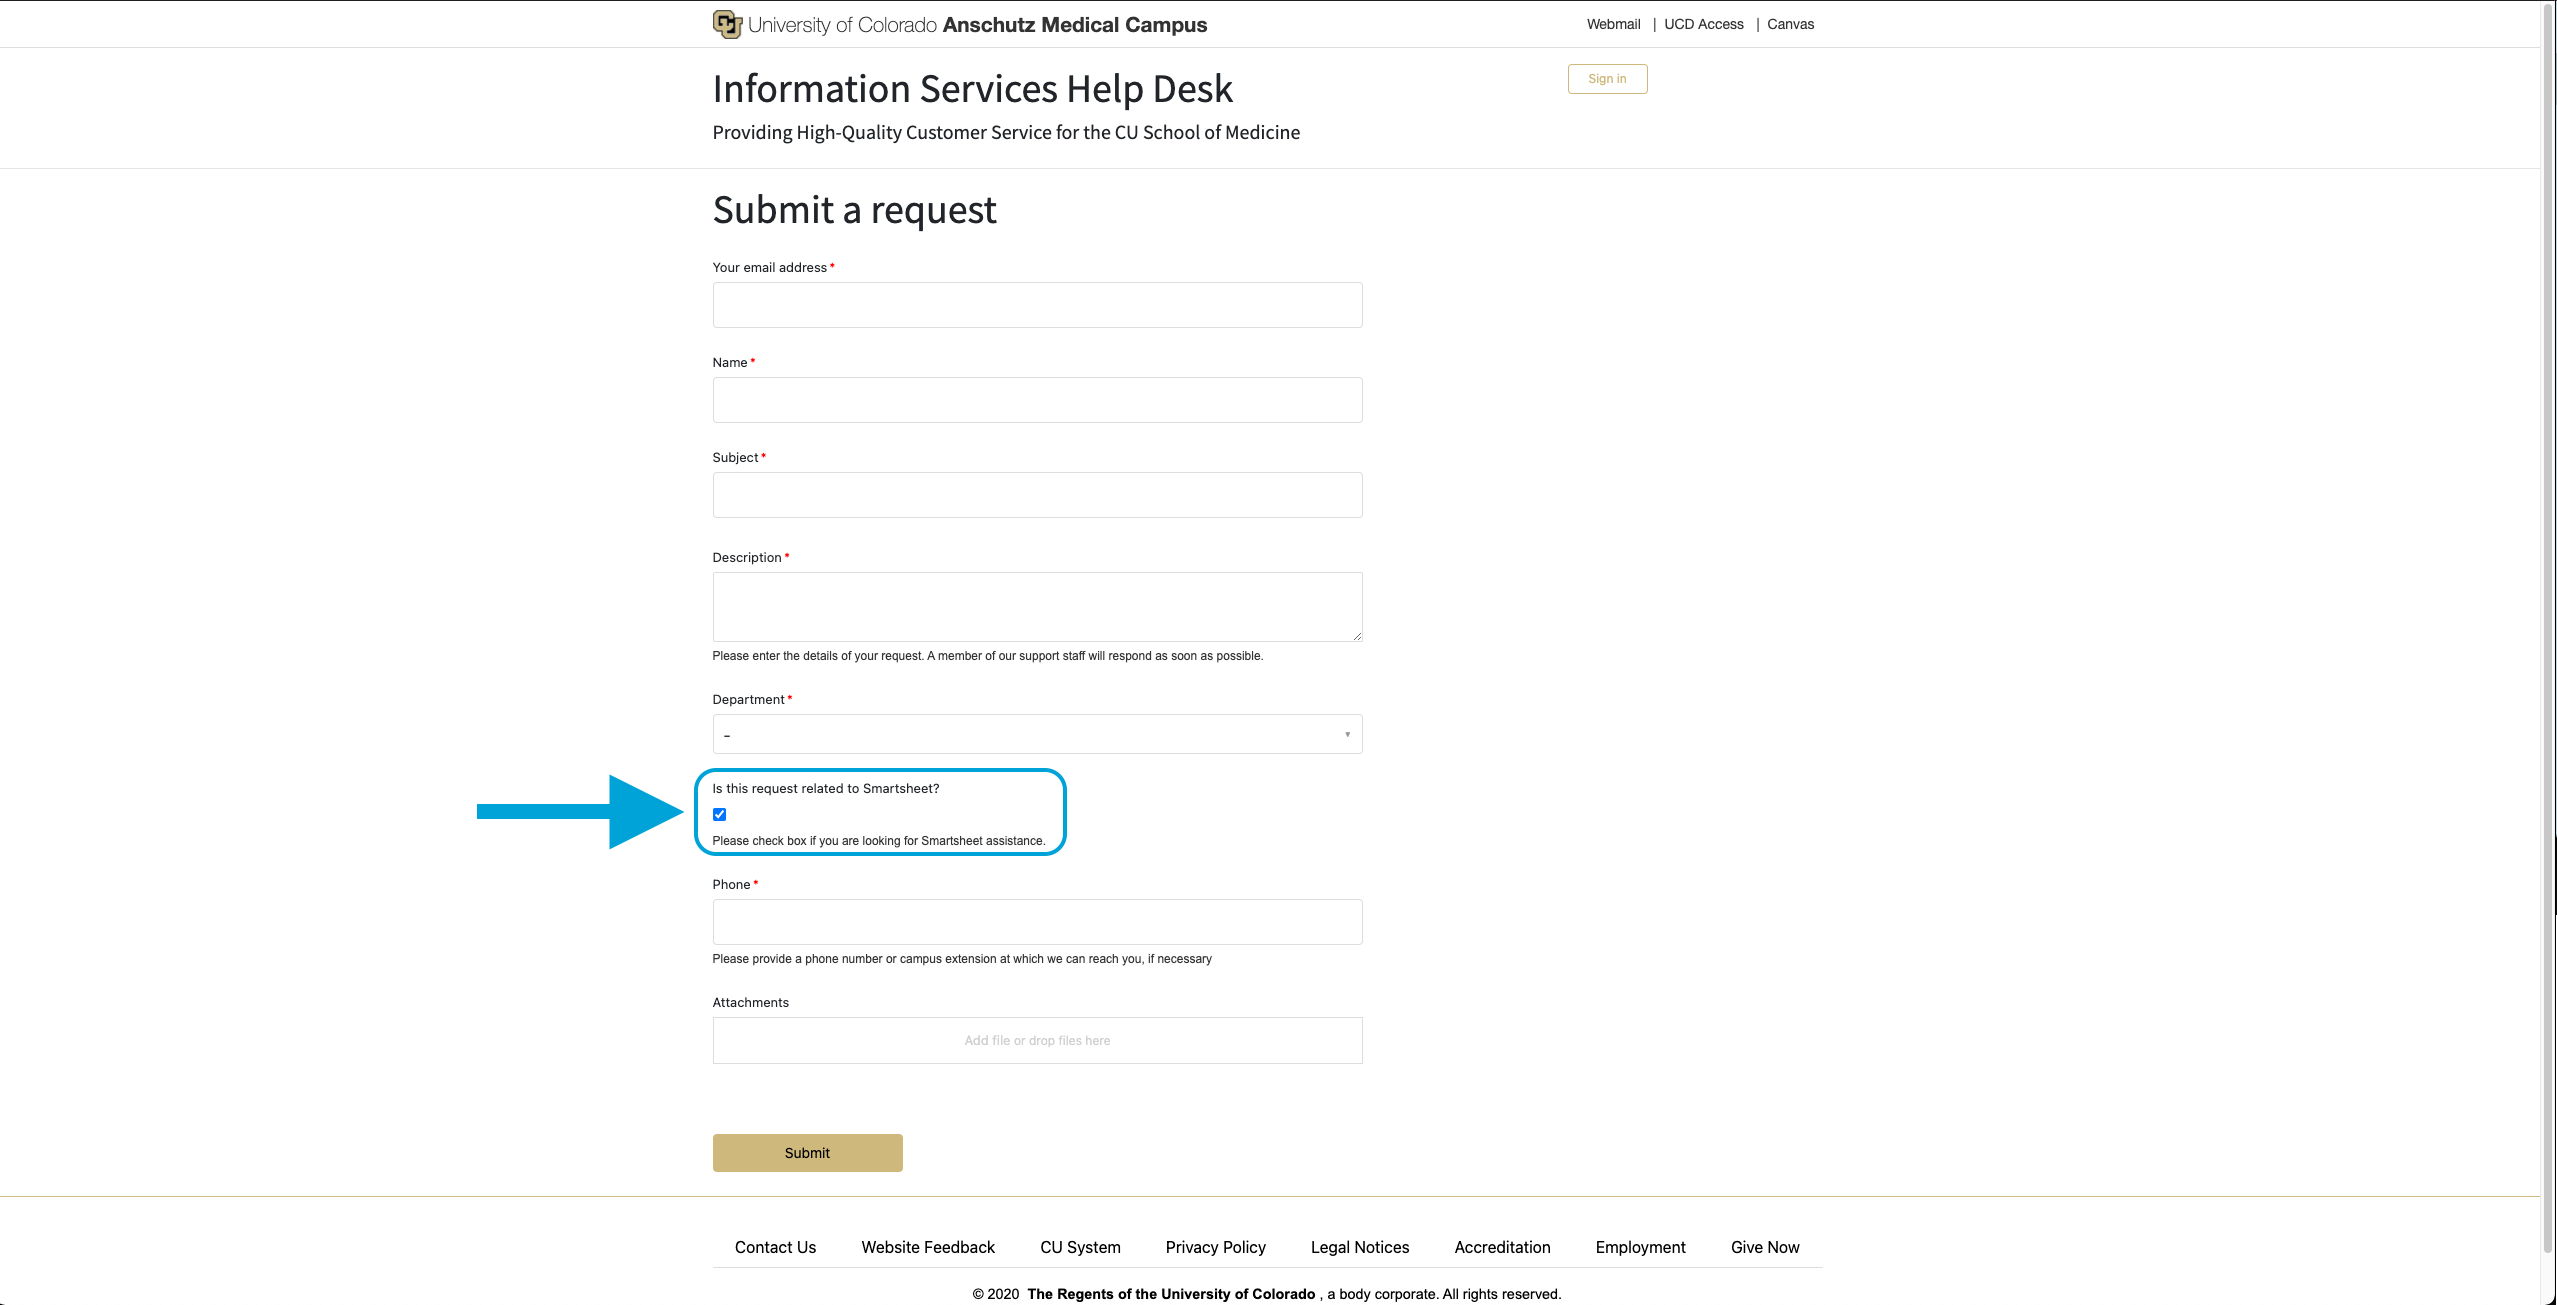
Task: Click the Department dropdown arrow
Action: (1347, 735)
